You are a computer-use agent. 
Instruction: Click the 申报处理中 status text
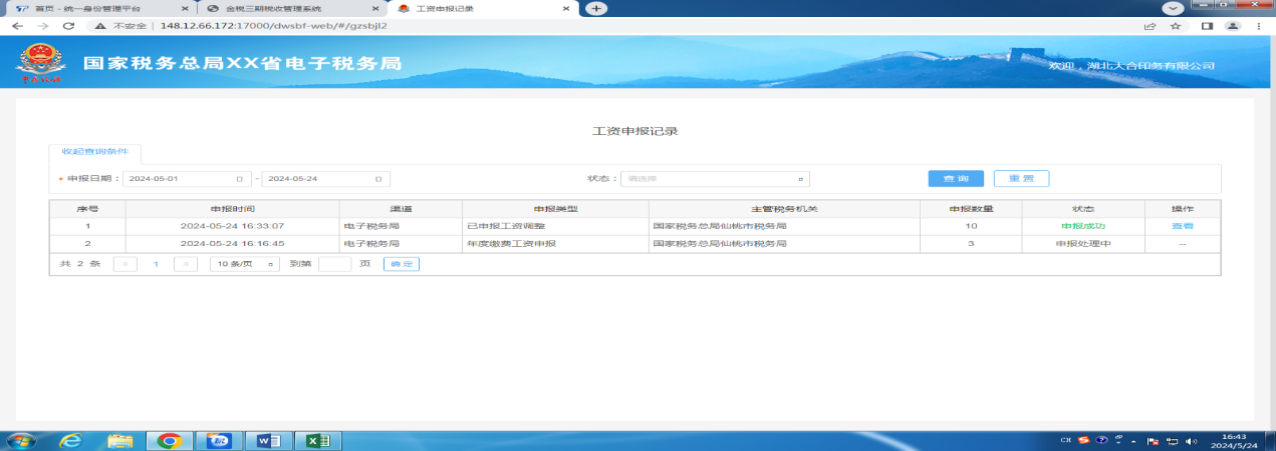[x=1083, y=243]
